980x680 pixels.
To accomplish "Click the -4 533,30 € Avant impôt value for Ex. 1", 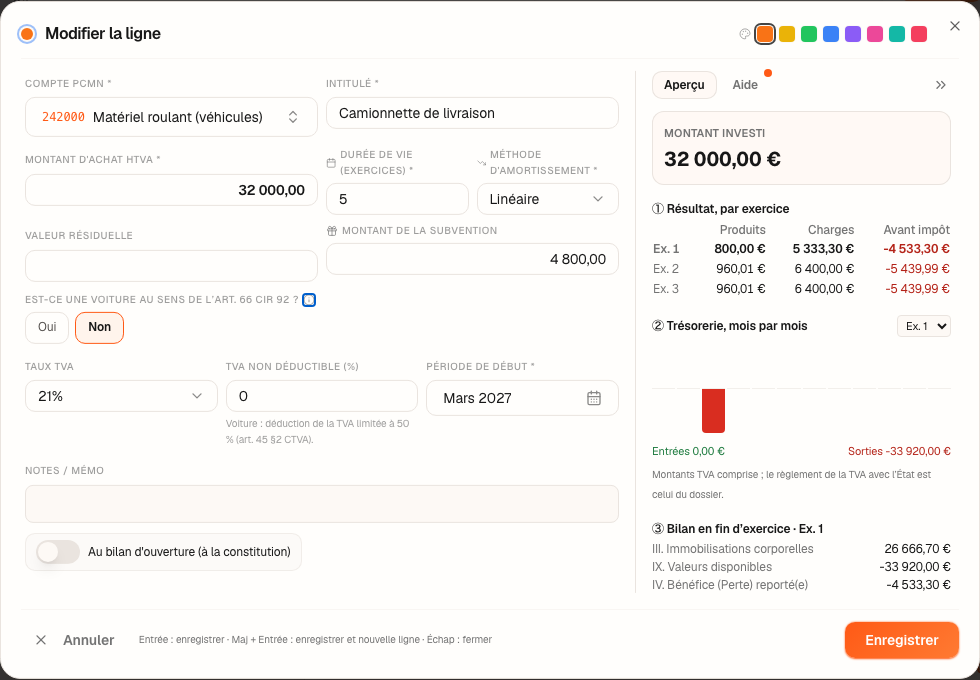I will pyautogui.click(x=916, y=249).
